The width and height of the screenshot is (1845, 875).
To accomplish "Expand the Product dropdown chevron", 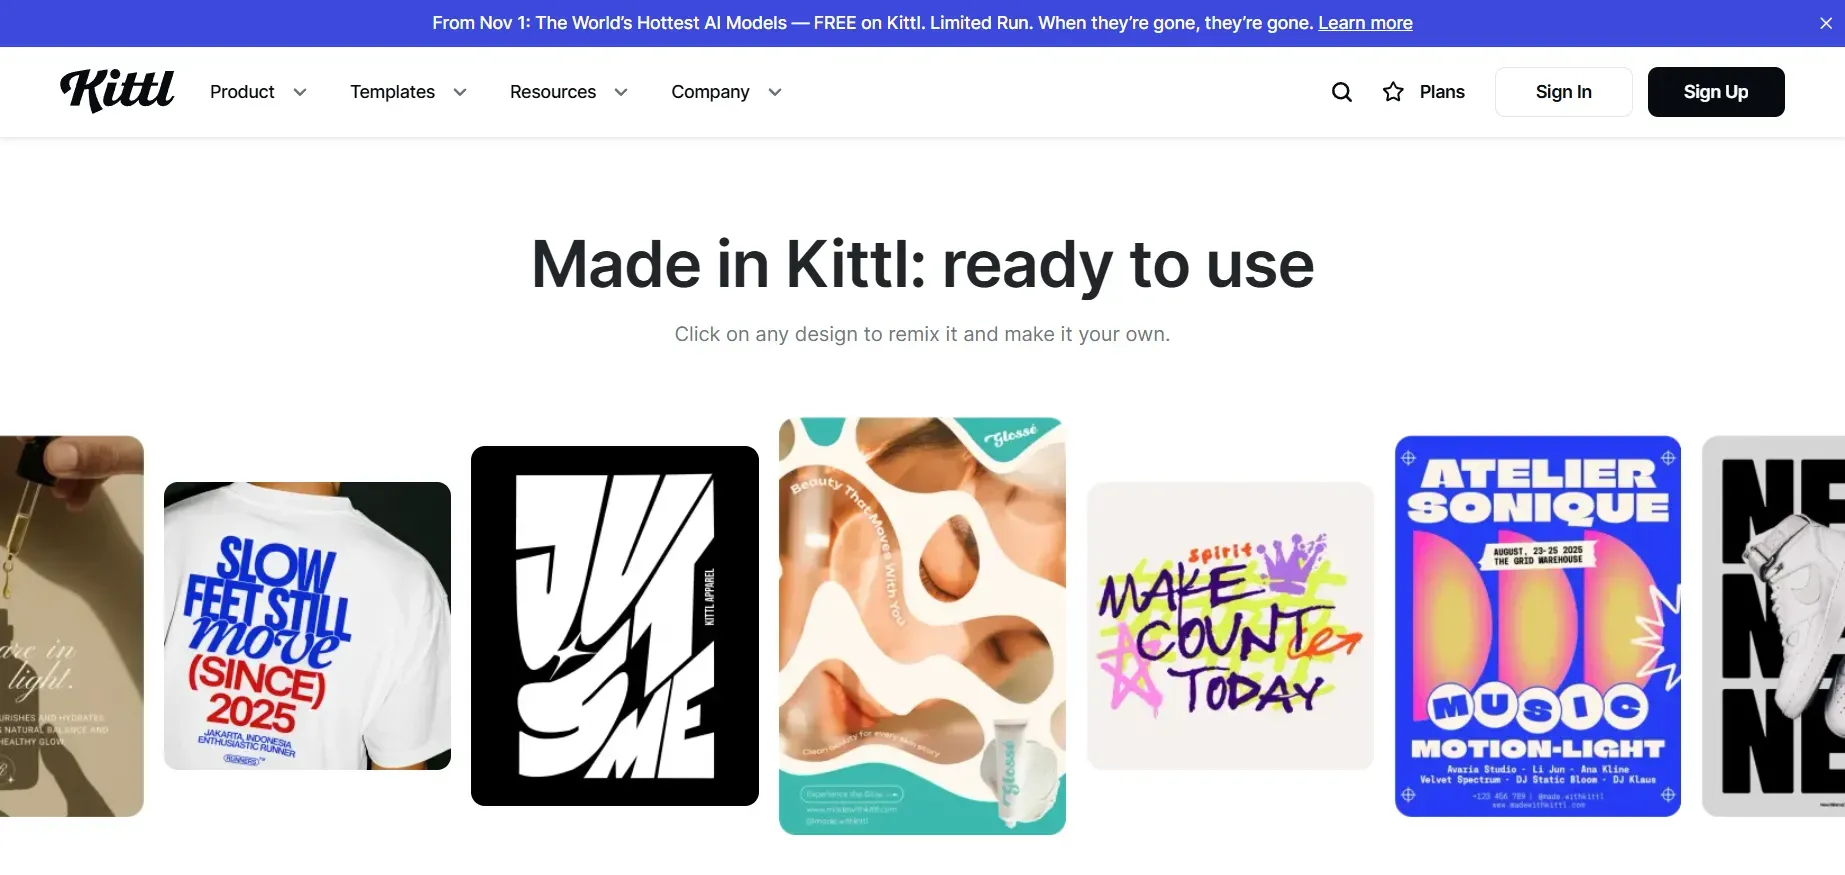I will coord(300,92).
